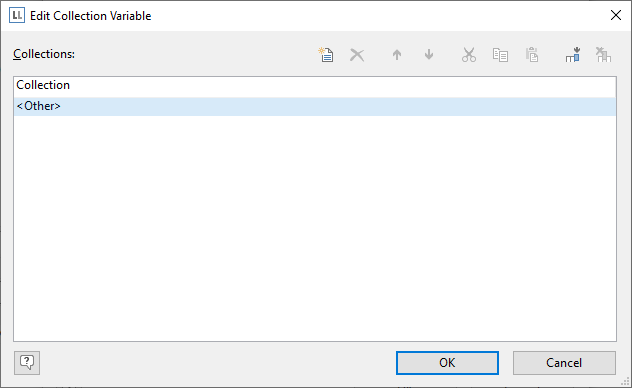This screenshot has width=632, height=388.
Task: Cut the selected collection entry
Action: (x=469, y=55)
